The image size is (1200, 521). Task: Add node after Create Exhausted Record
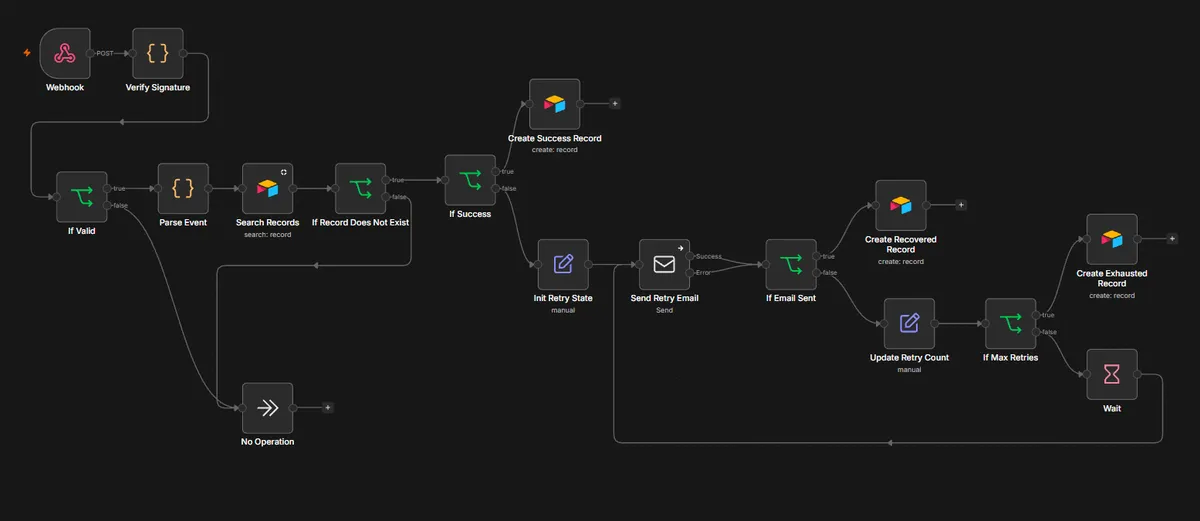(1172, 239)
